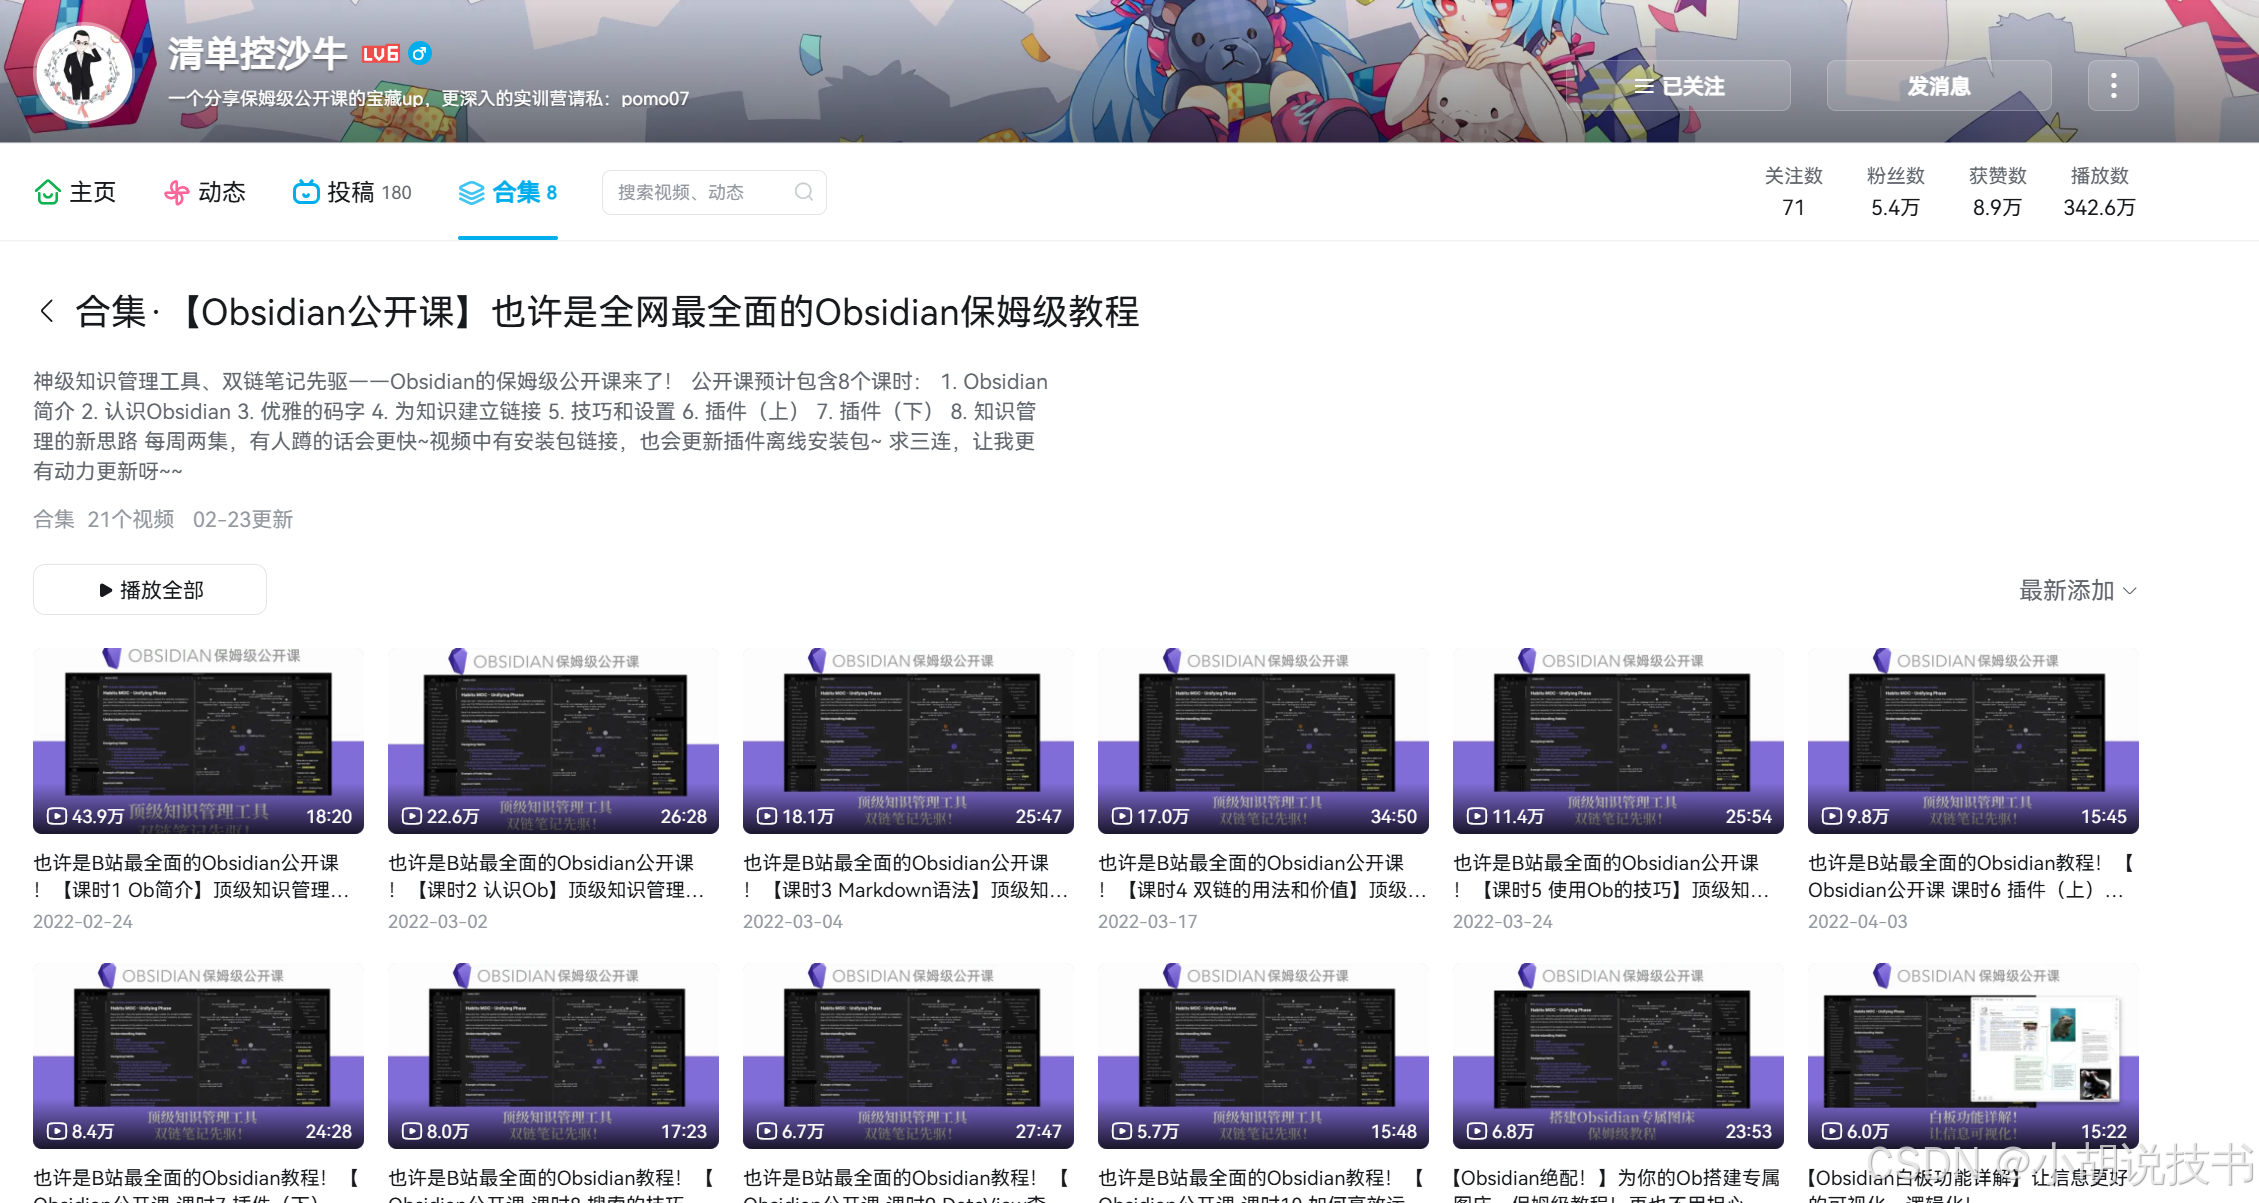Image resolution: width=2259 pixels, height=1203 pixels.
Task: Open the 投稿 180 tab
Action: click(352, 192)
